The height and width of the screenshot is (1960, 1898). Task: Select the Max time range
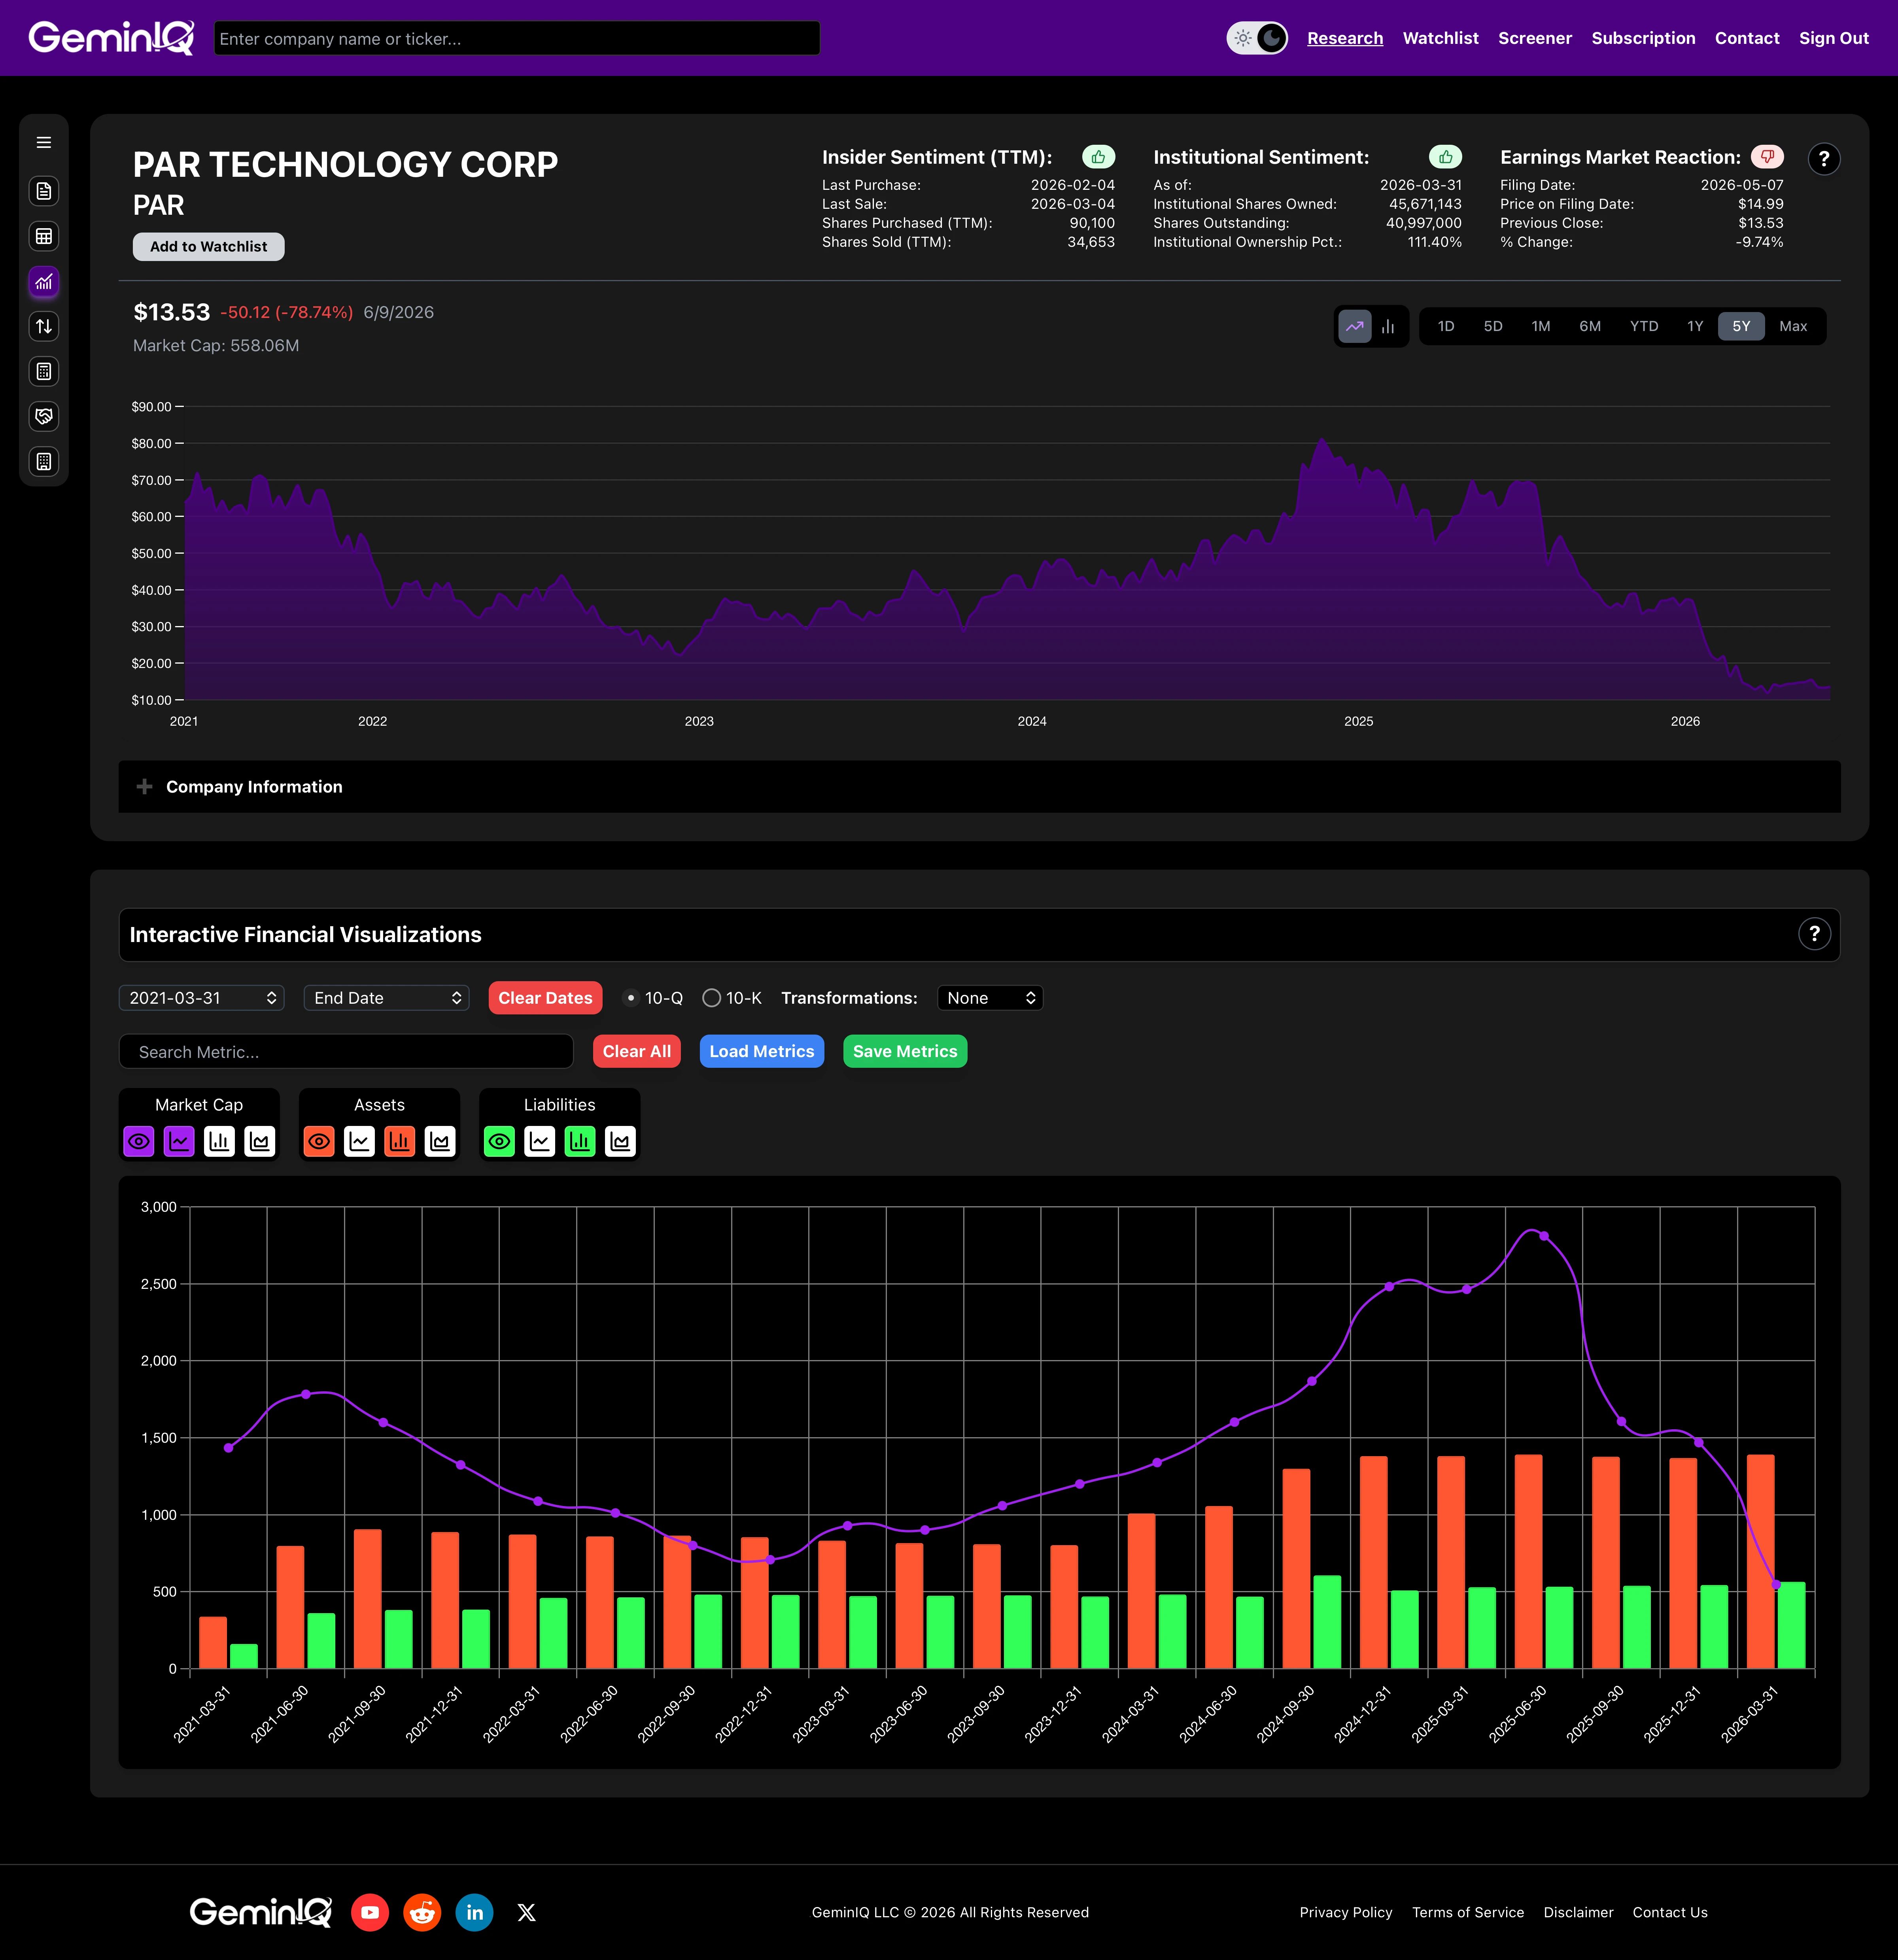pyautogui.click(x=1793, y=326)
